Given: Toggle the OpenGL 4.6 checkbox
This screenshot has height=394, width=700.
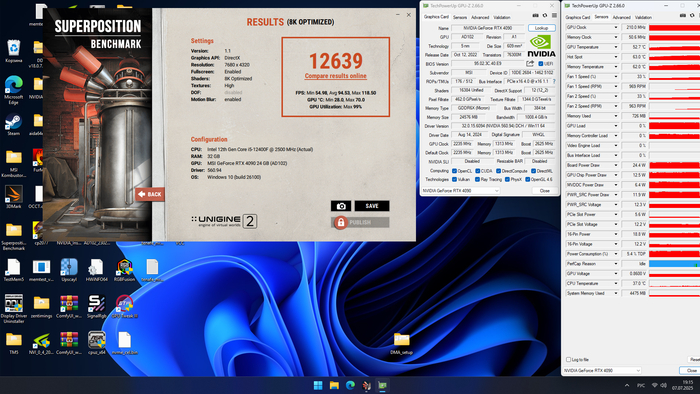Looking at the screenshot, I should tap(528, 179).
